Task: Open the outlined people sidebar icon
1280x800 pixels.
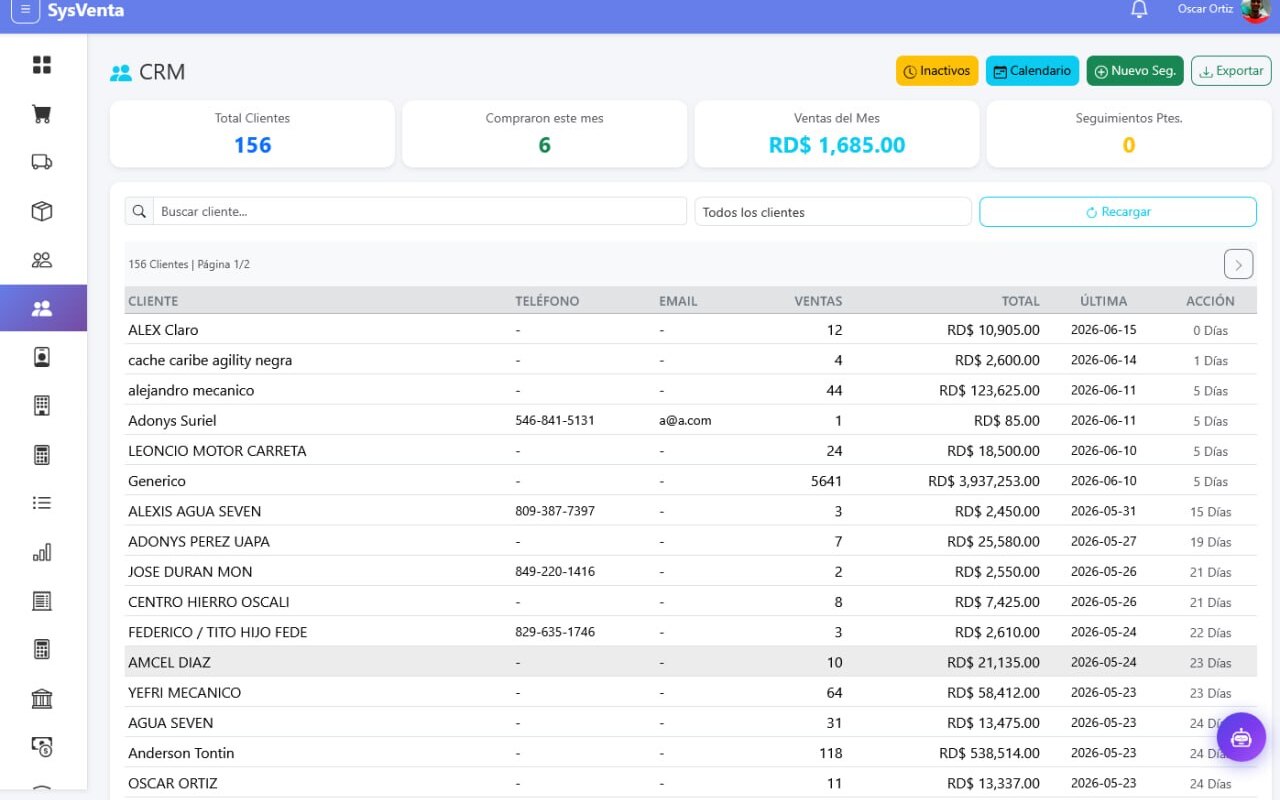Action: point(42,260)
